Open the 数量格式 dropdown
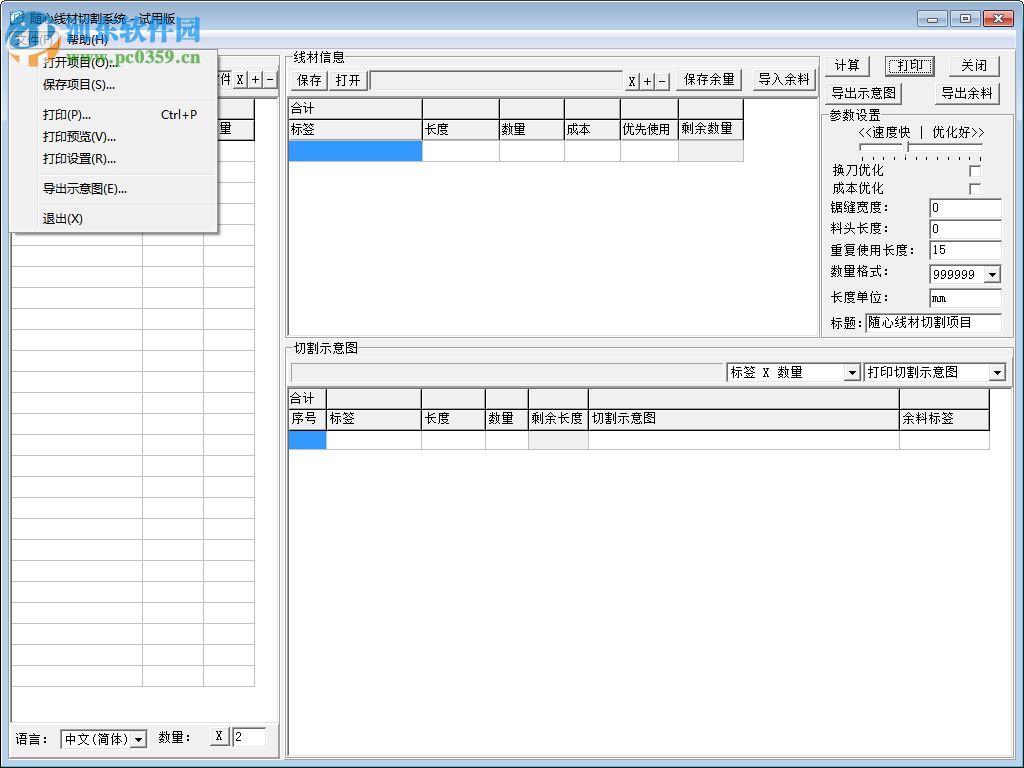The height and width of the screenshot is (768, 1024). 992,274
